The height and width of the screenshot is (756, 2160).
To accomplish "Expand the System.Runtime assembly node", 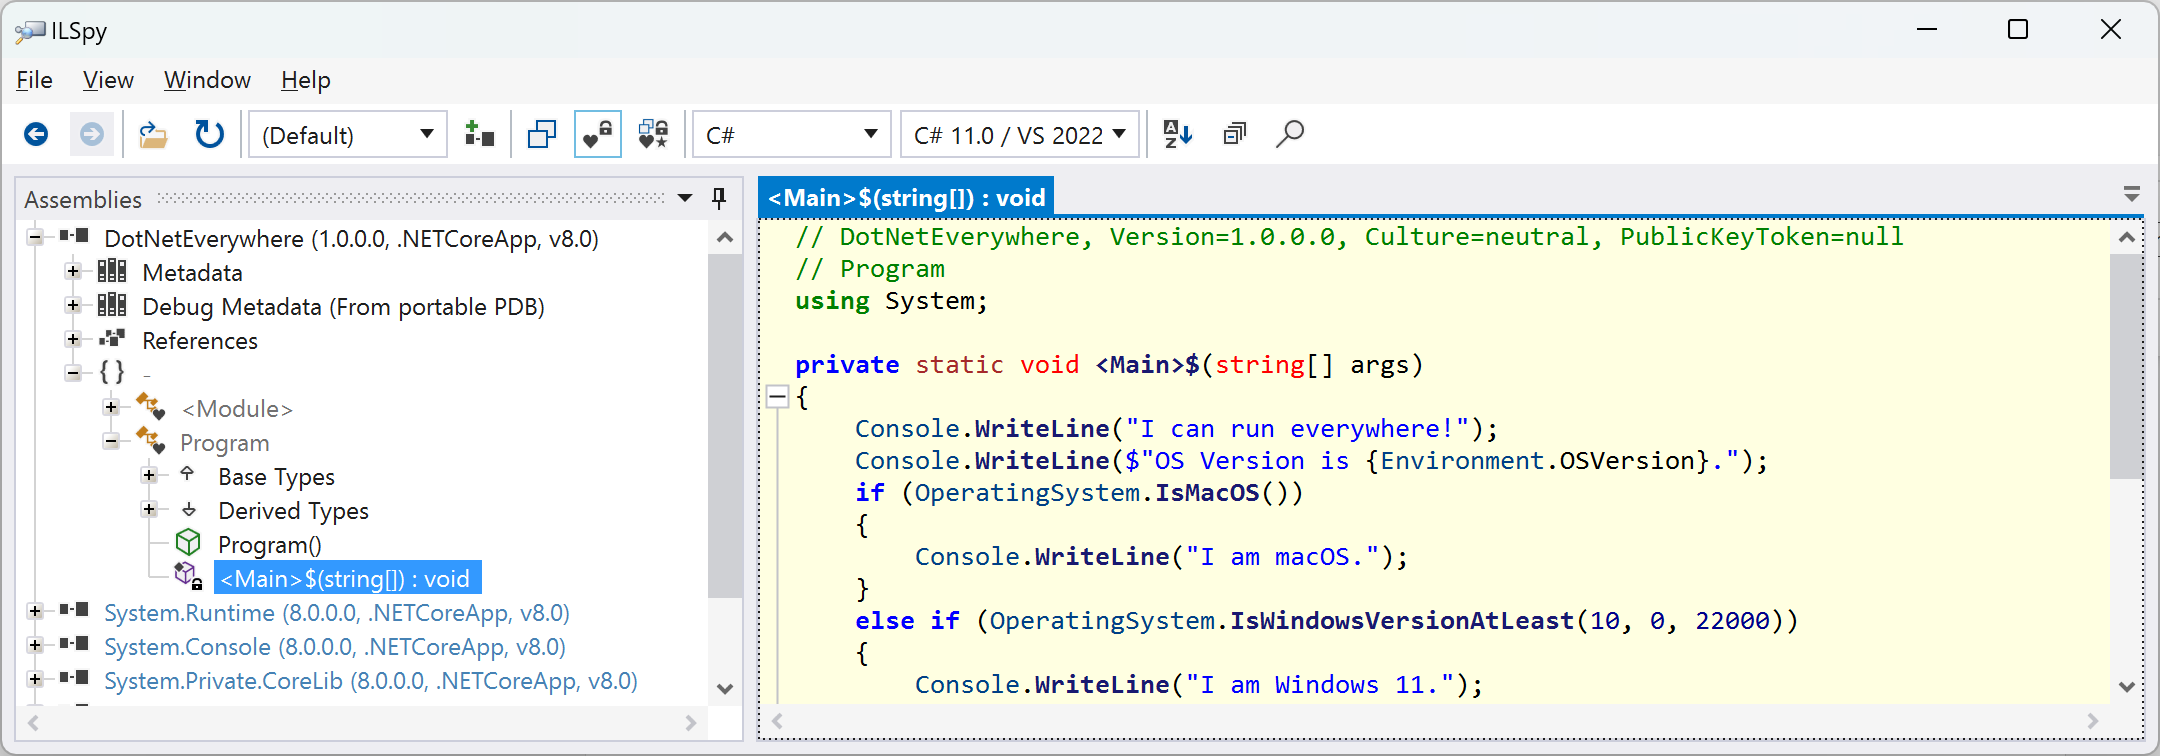I will click(x=35, y=611).
